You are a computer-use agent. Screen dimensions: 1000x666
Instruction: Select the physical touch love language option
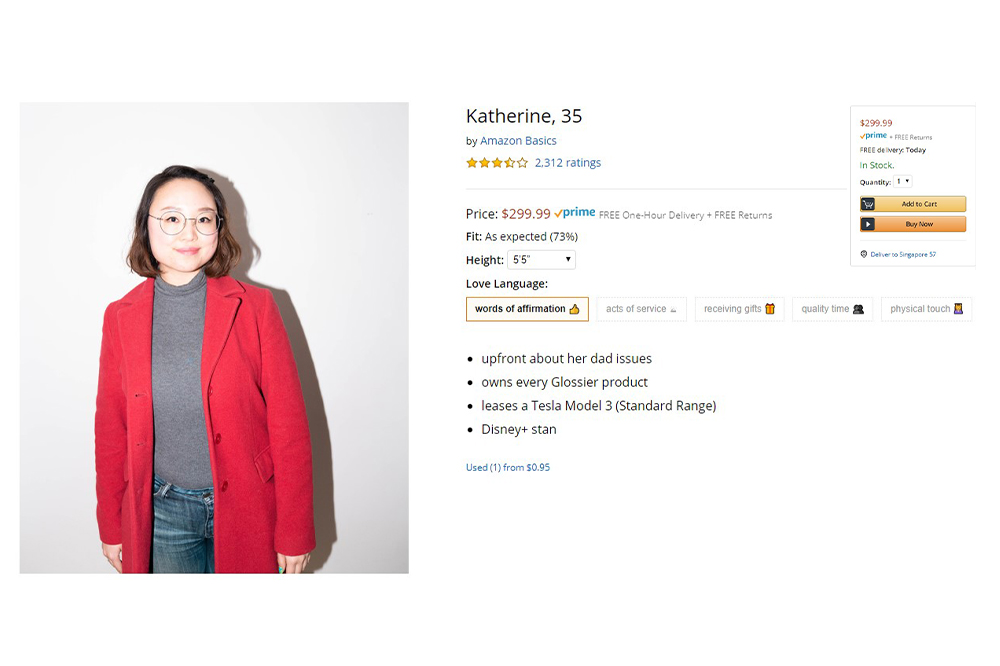[927, 309]
